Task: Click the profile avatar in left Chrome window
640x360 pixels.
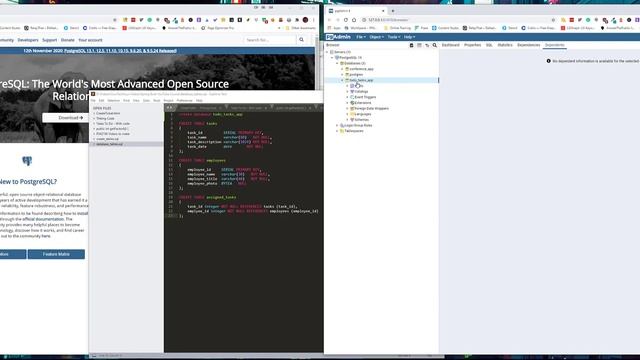Action: click(x=305, y=20)
